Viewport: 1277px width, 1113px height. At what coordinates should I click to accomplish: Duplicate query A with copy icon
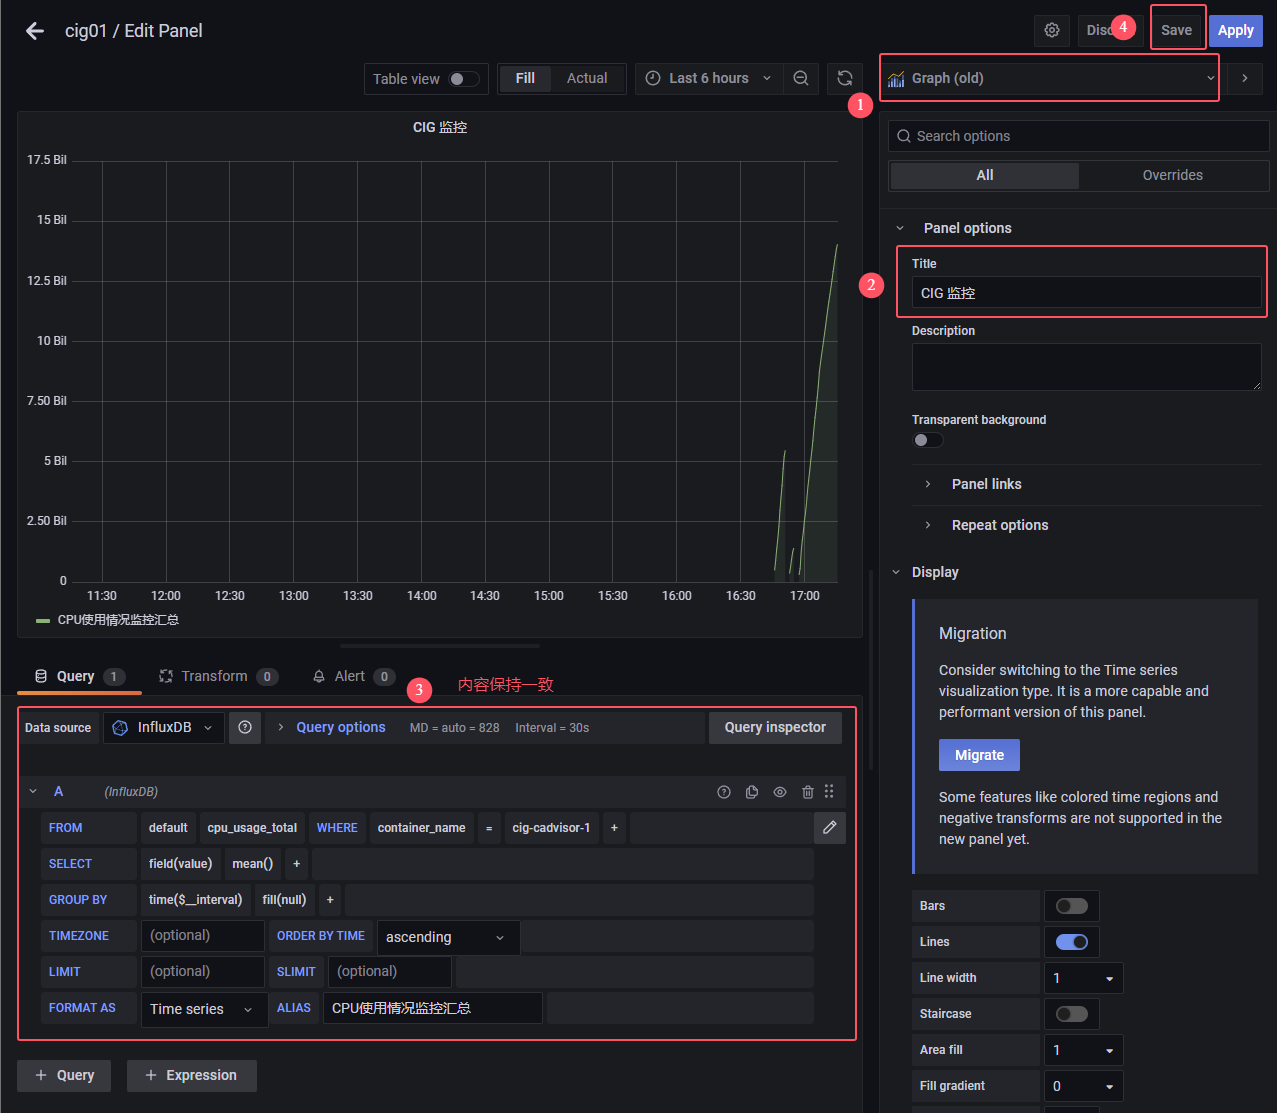(x=752, y=792)
